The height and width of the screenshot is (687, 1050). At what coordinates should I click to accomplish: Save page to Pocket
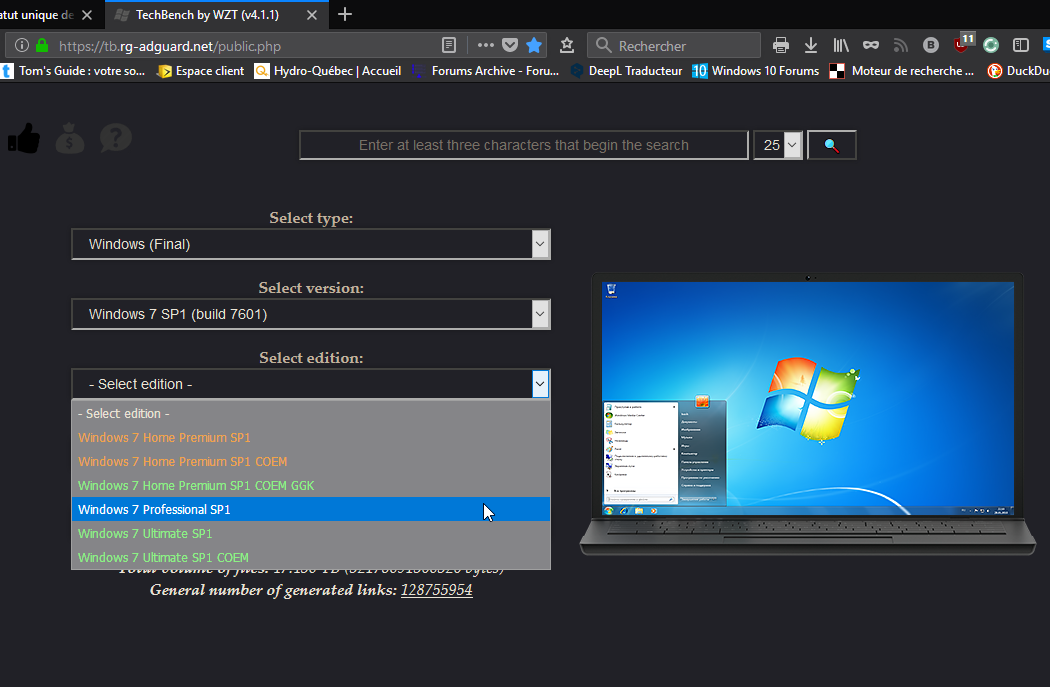pyautogui.click(x=510, y=46)
